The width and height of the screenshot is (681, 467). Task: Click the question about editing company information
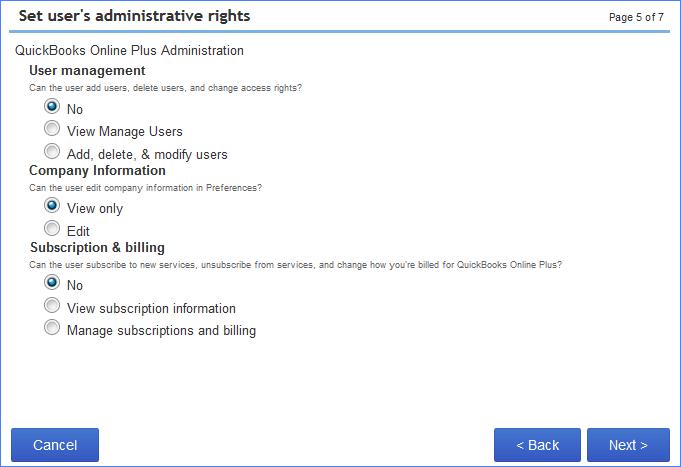click(x=145, y=188)
